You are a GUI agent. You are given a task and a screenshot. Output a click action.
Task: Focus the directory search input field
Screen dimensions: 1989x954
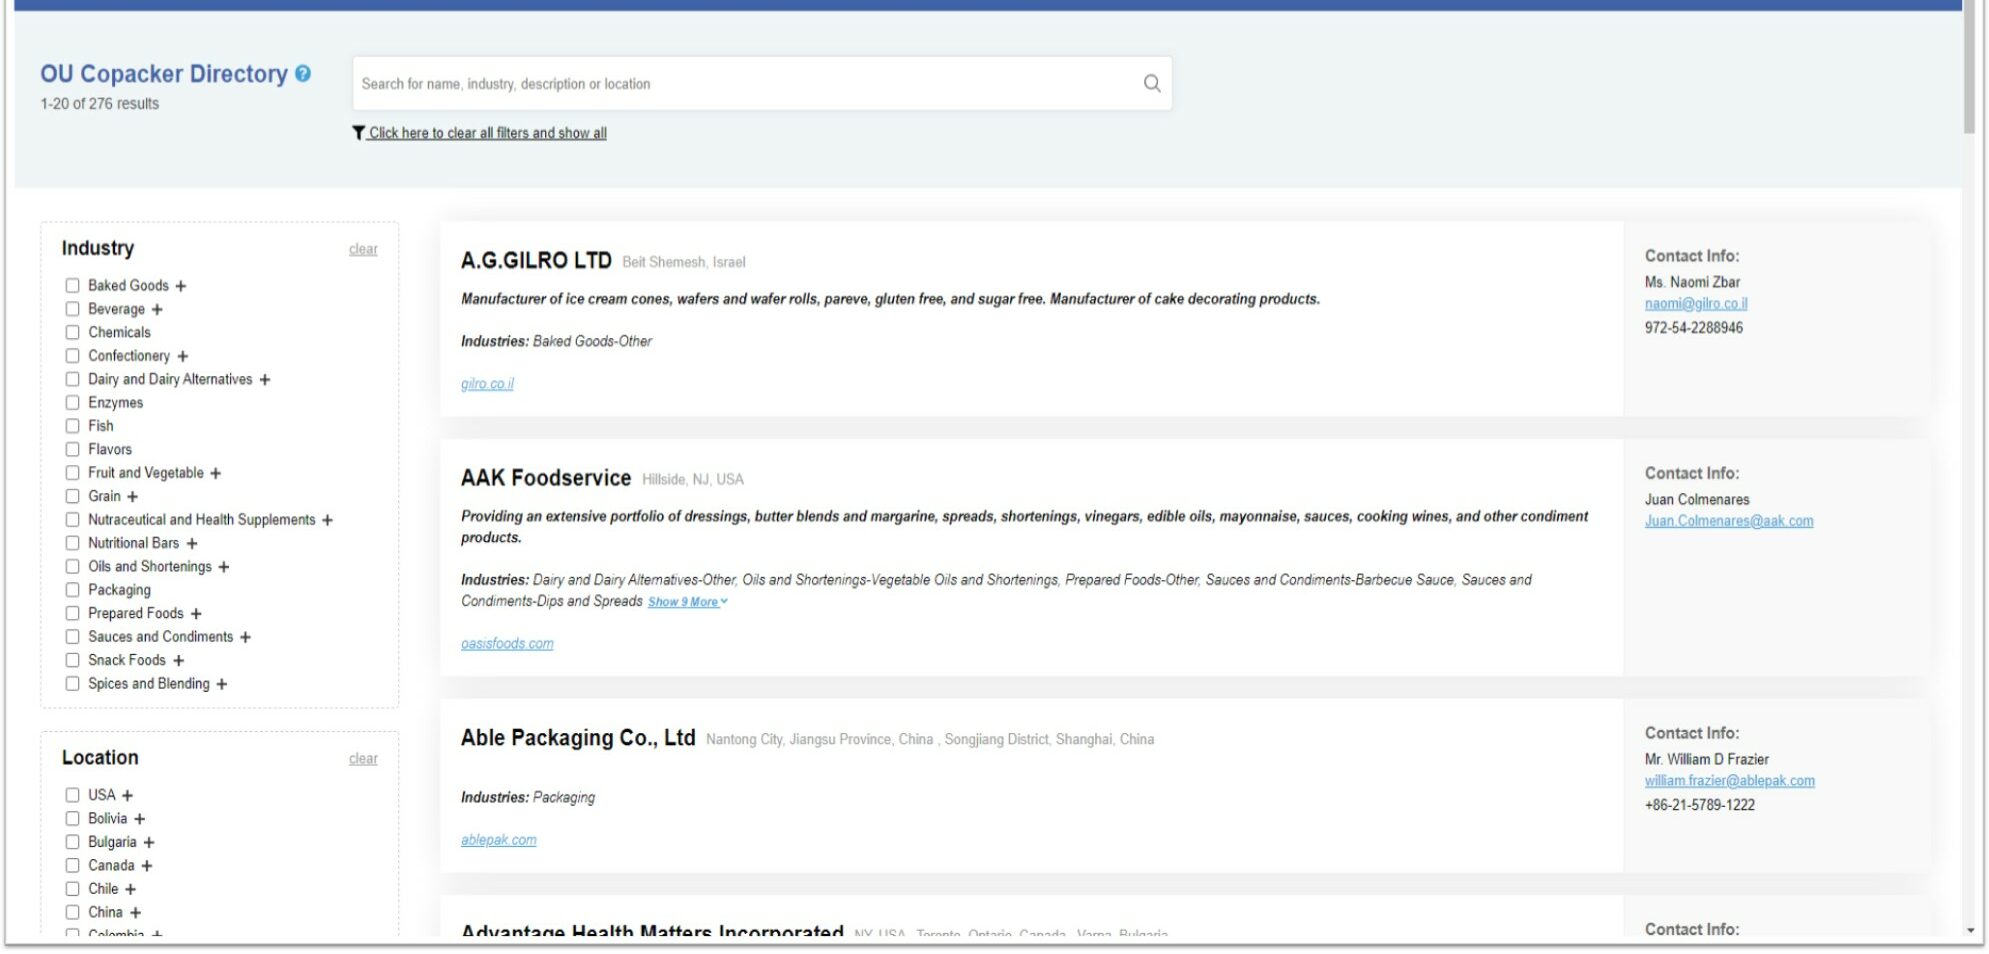(745, 84)
